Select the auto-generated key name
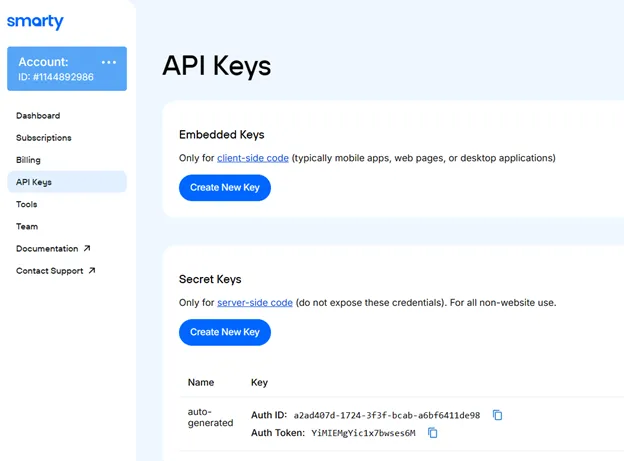 [209, 418]
